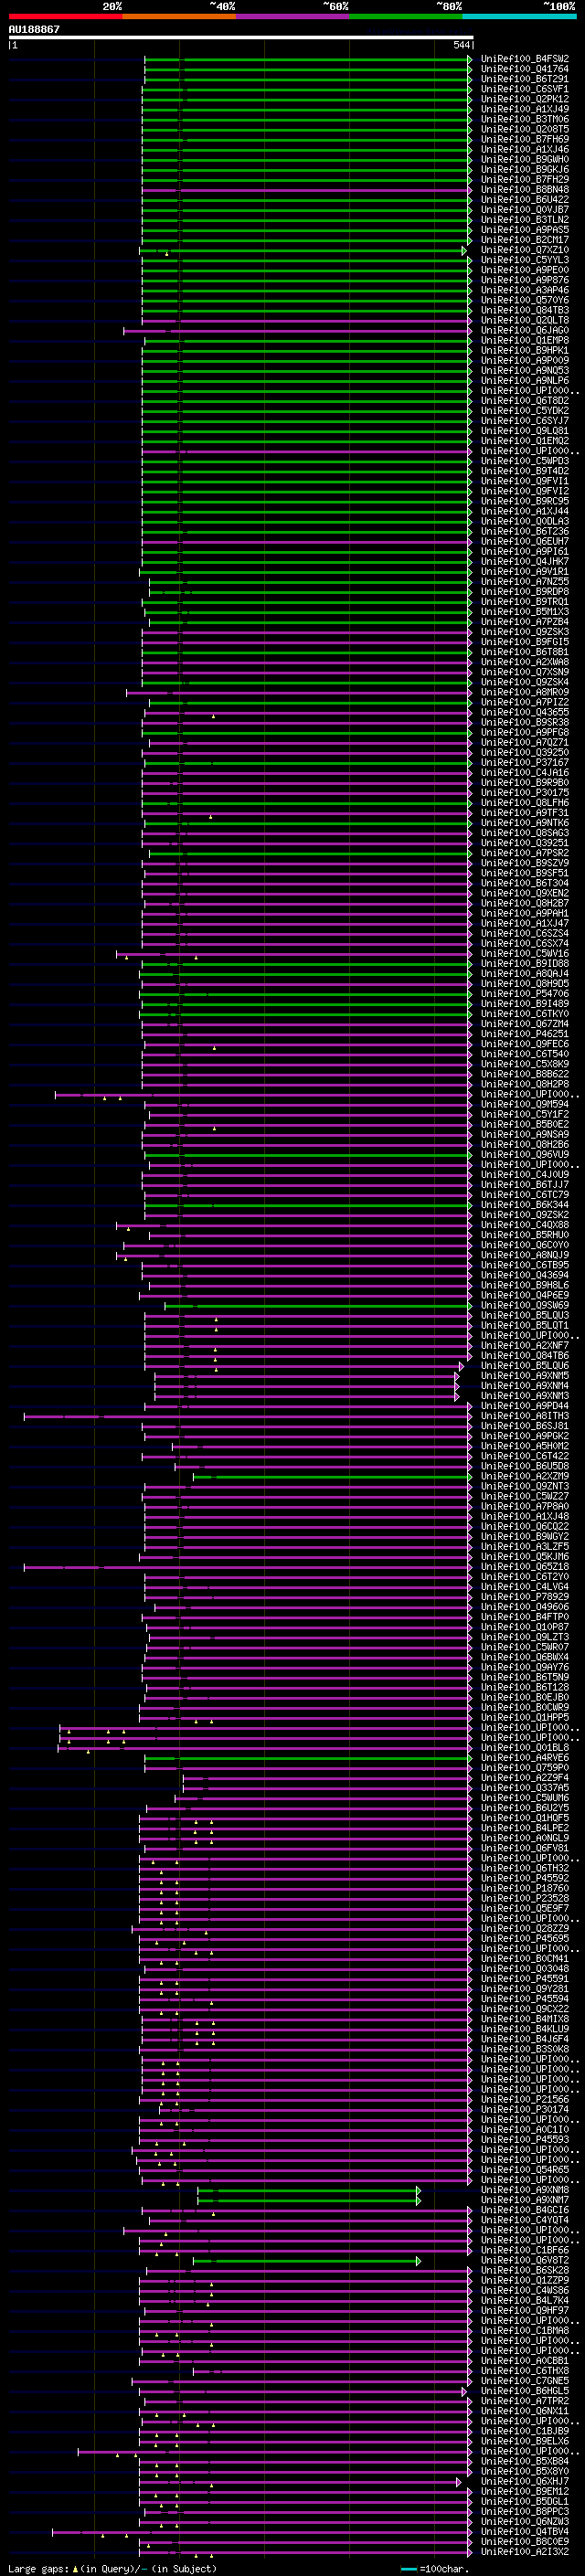
Task: Click the orange ~40% identity legend segment
Action: [179, 17]
